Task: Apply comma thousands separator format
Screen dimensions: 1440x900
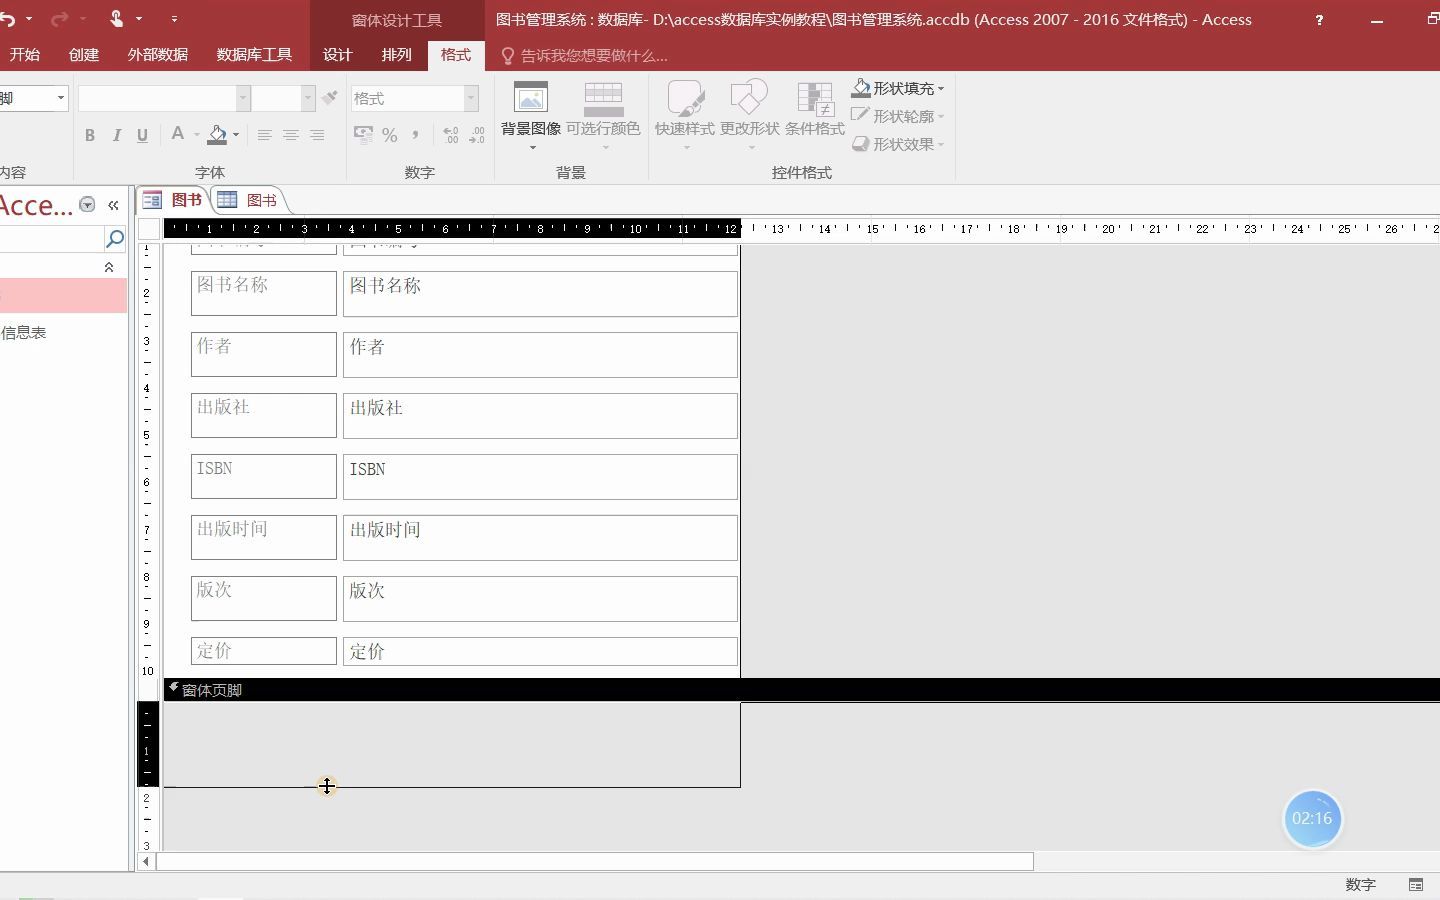Action: [x=415, y=135]
